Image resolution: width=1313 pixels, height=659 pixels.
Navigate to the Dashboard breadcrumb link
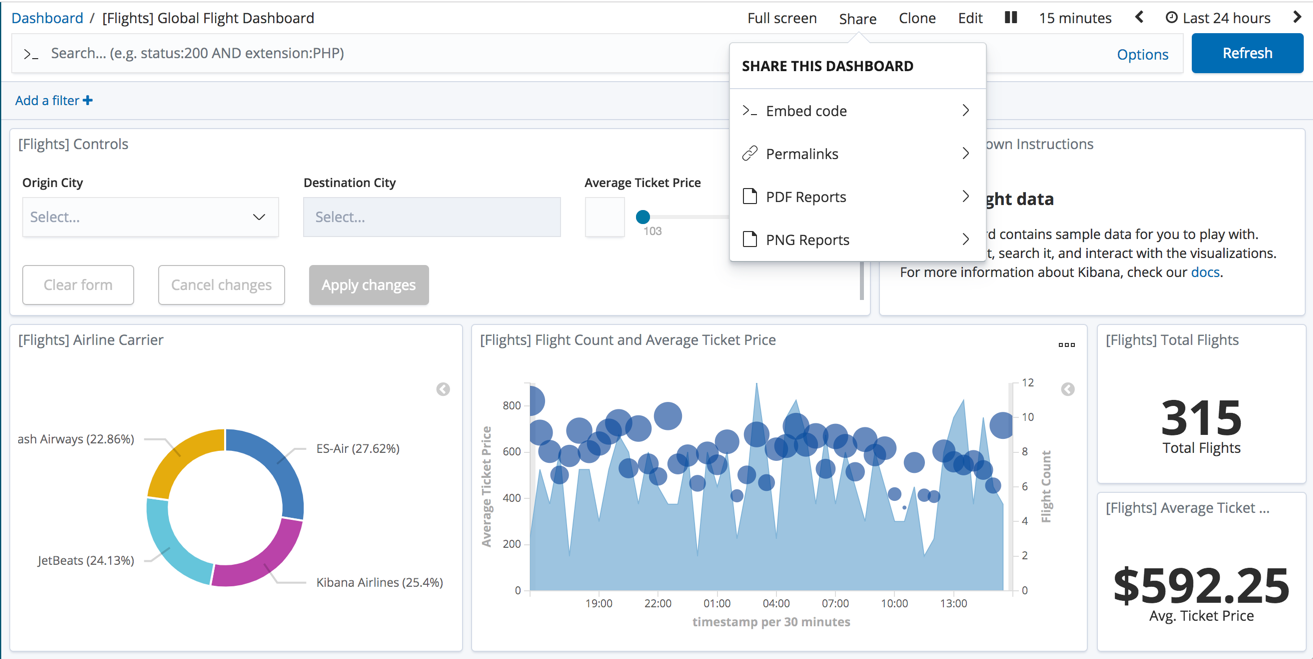click(47, 18)
